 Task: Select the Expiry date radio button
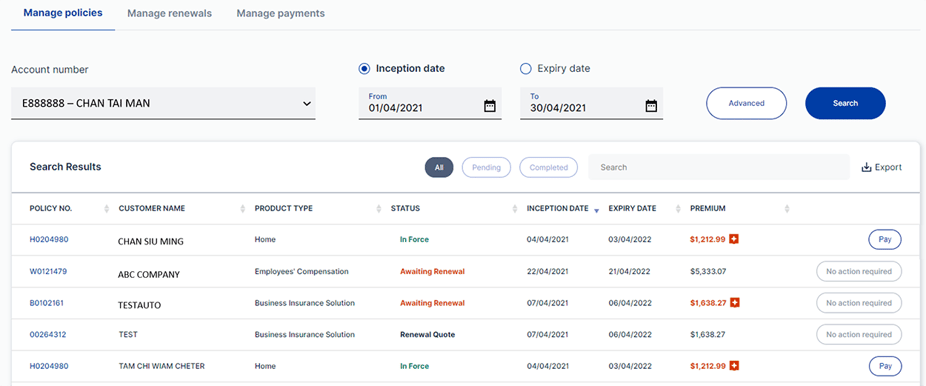(525, 68)
